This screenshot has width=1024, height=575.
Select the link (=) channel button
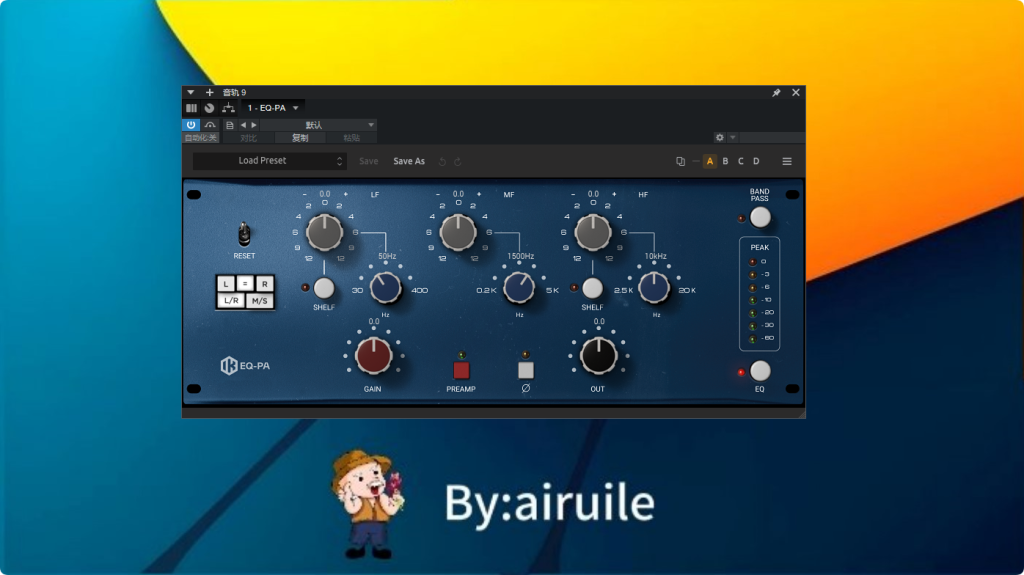[x=245, y=284]
